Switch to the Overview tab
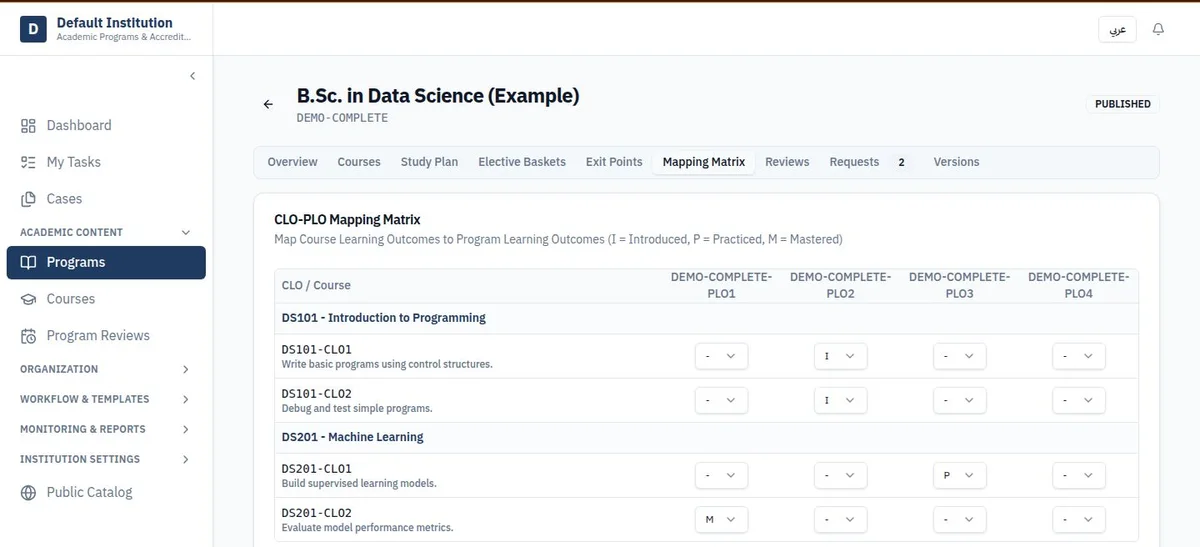This screenshot has width=1200, height=547. pos(292,162)
